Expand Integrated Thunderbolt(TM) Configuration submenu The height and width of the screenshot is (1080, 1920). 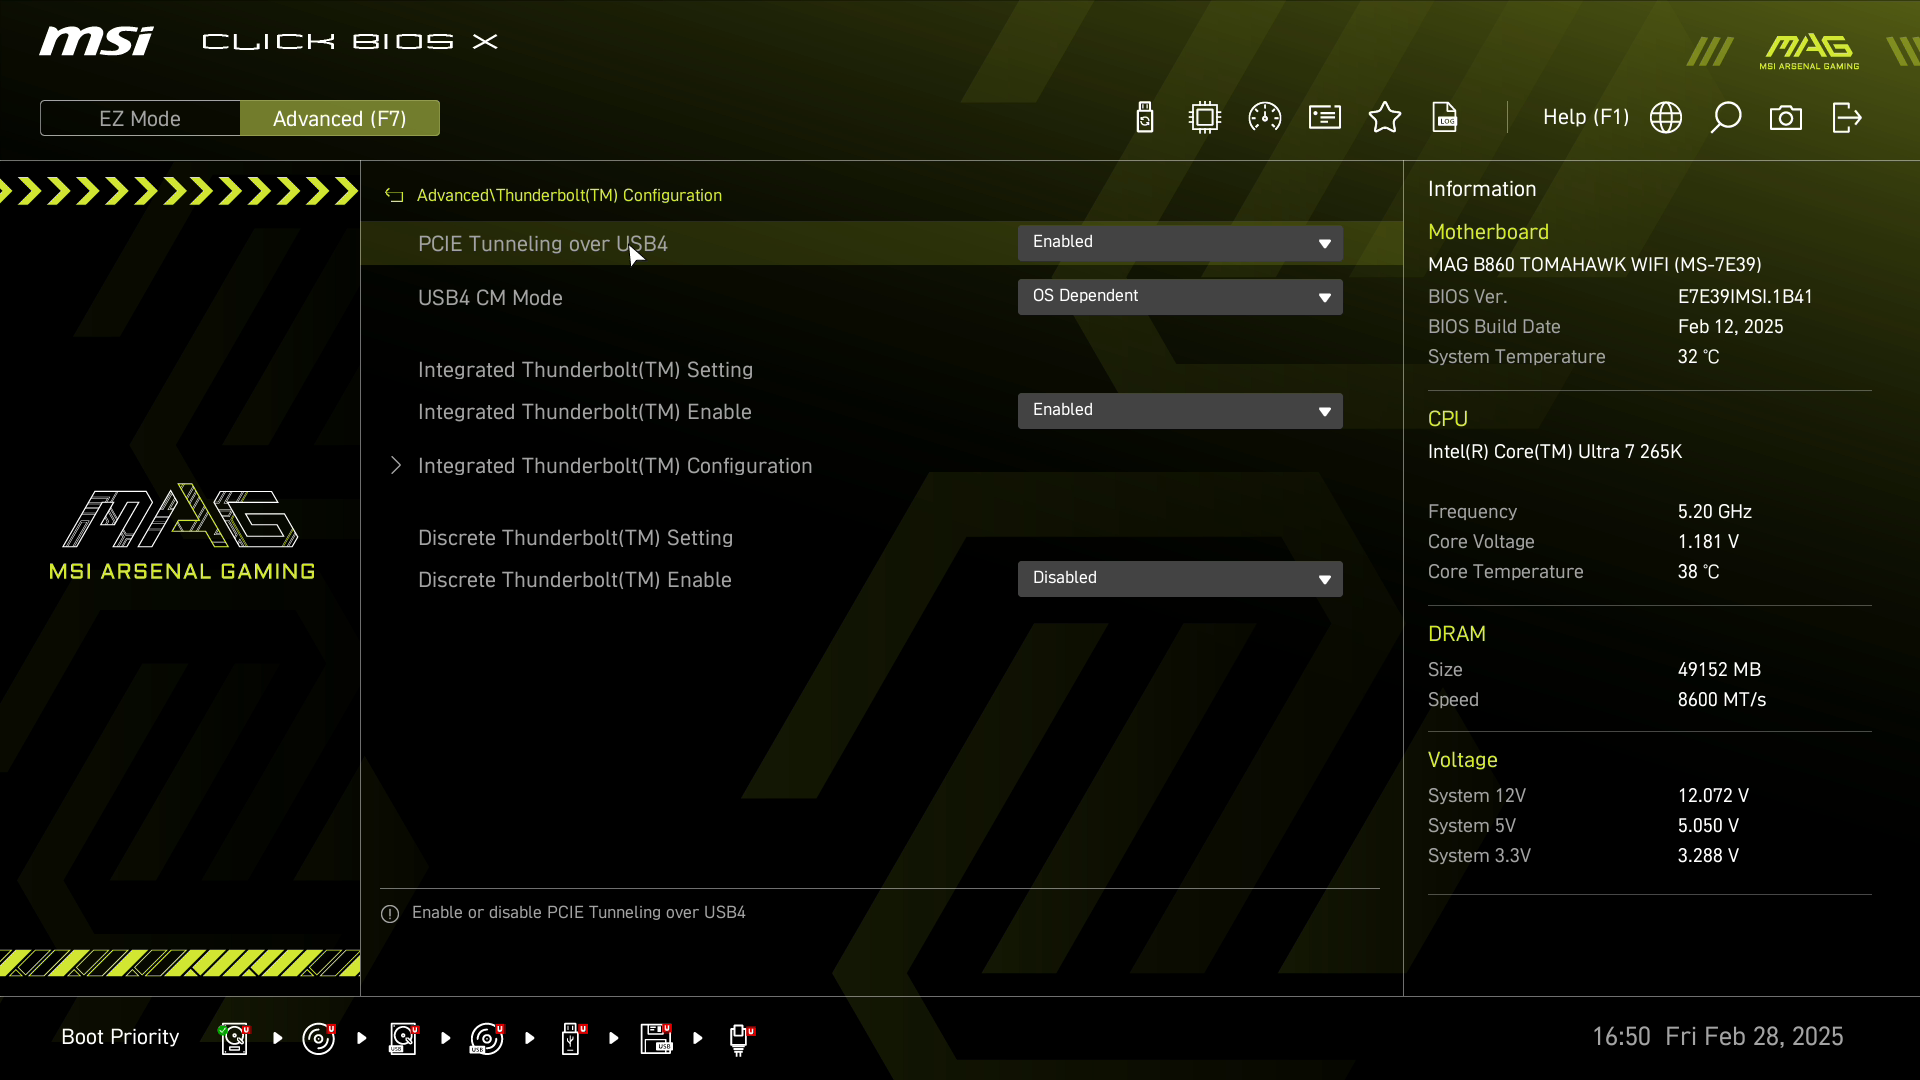(x=614, y=466)
